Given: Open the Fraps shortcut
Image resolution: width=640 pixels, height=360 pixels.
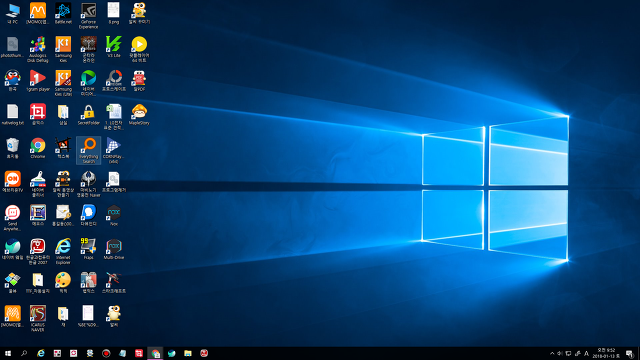Looking at the screenshot, I should pyautogui.click(x=89, y=249).
